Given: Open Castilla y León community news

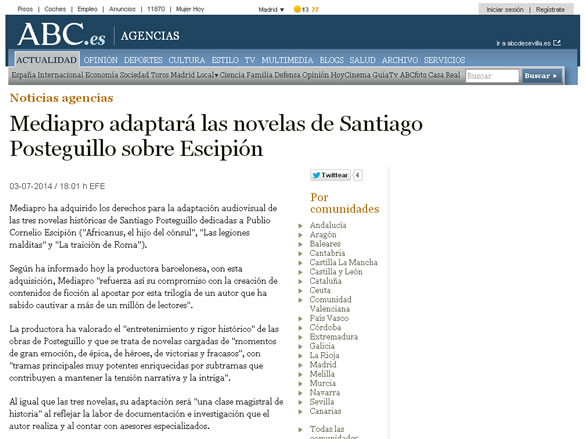Looking at the screenshot, I should tap(336, 272).
